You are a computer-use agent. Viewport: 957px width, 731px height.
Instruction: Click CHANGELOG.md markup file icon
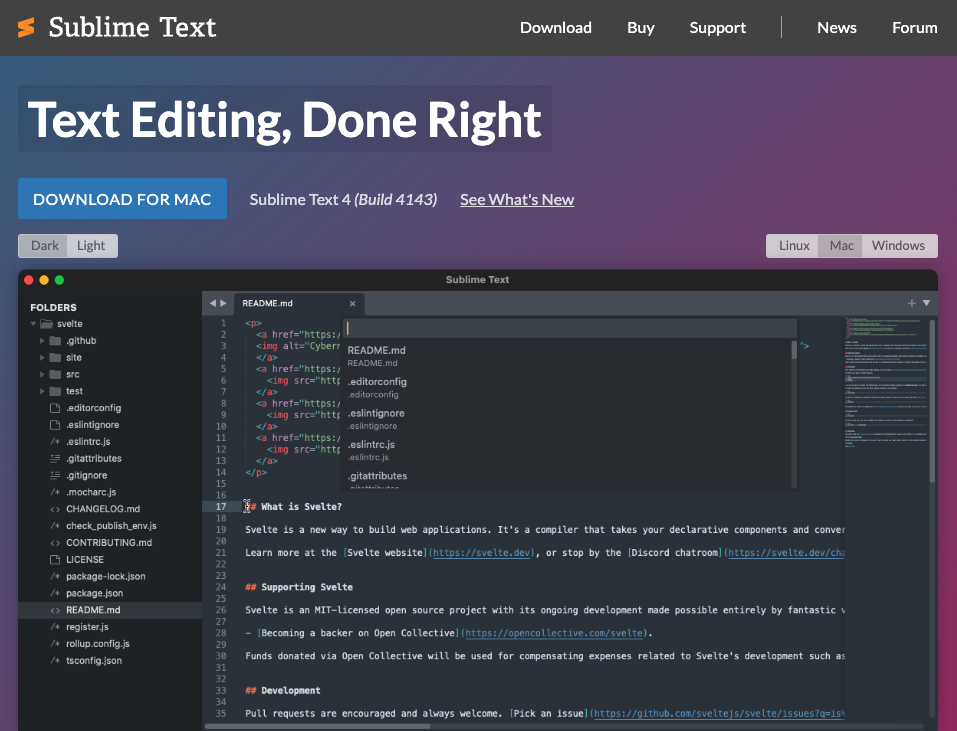(55, 509)
